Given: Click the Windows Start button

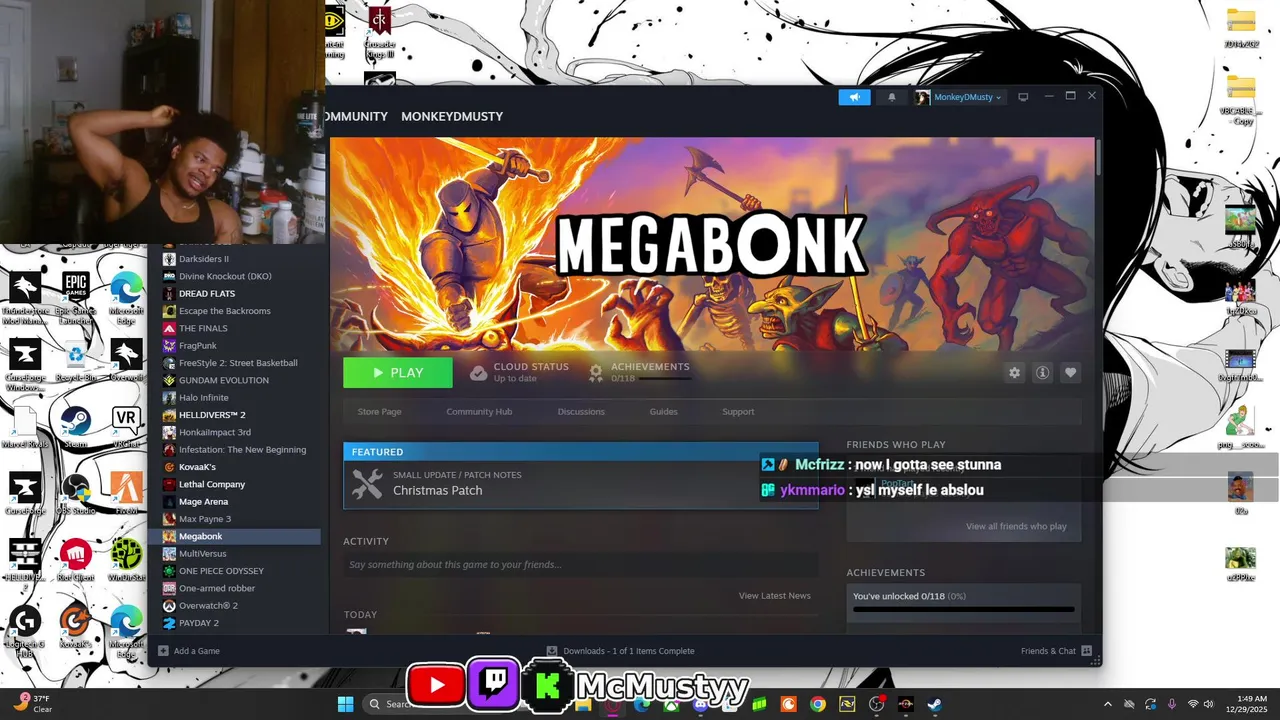Looking at the screenshot, I should [x=345, y=704].
